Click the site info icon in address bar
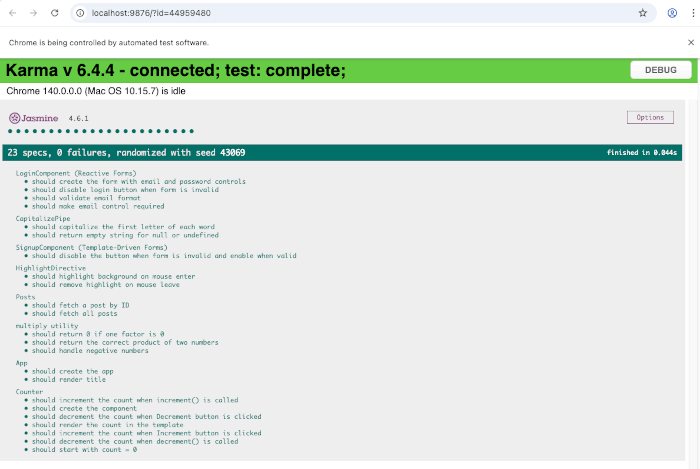 (x=80, y=13)
